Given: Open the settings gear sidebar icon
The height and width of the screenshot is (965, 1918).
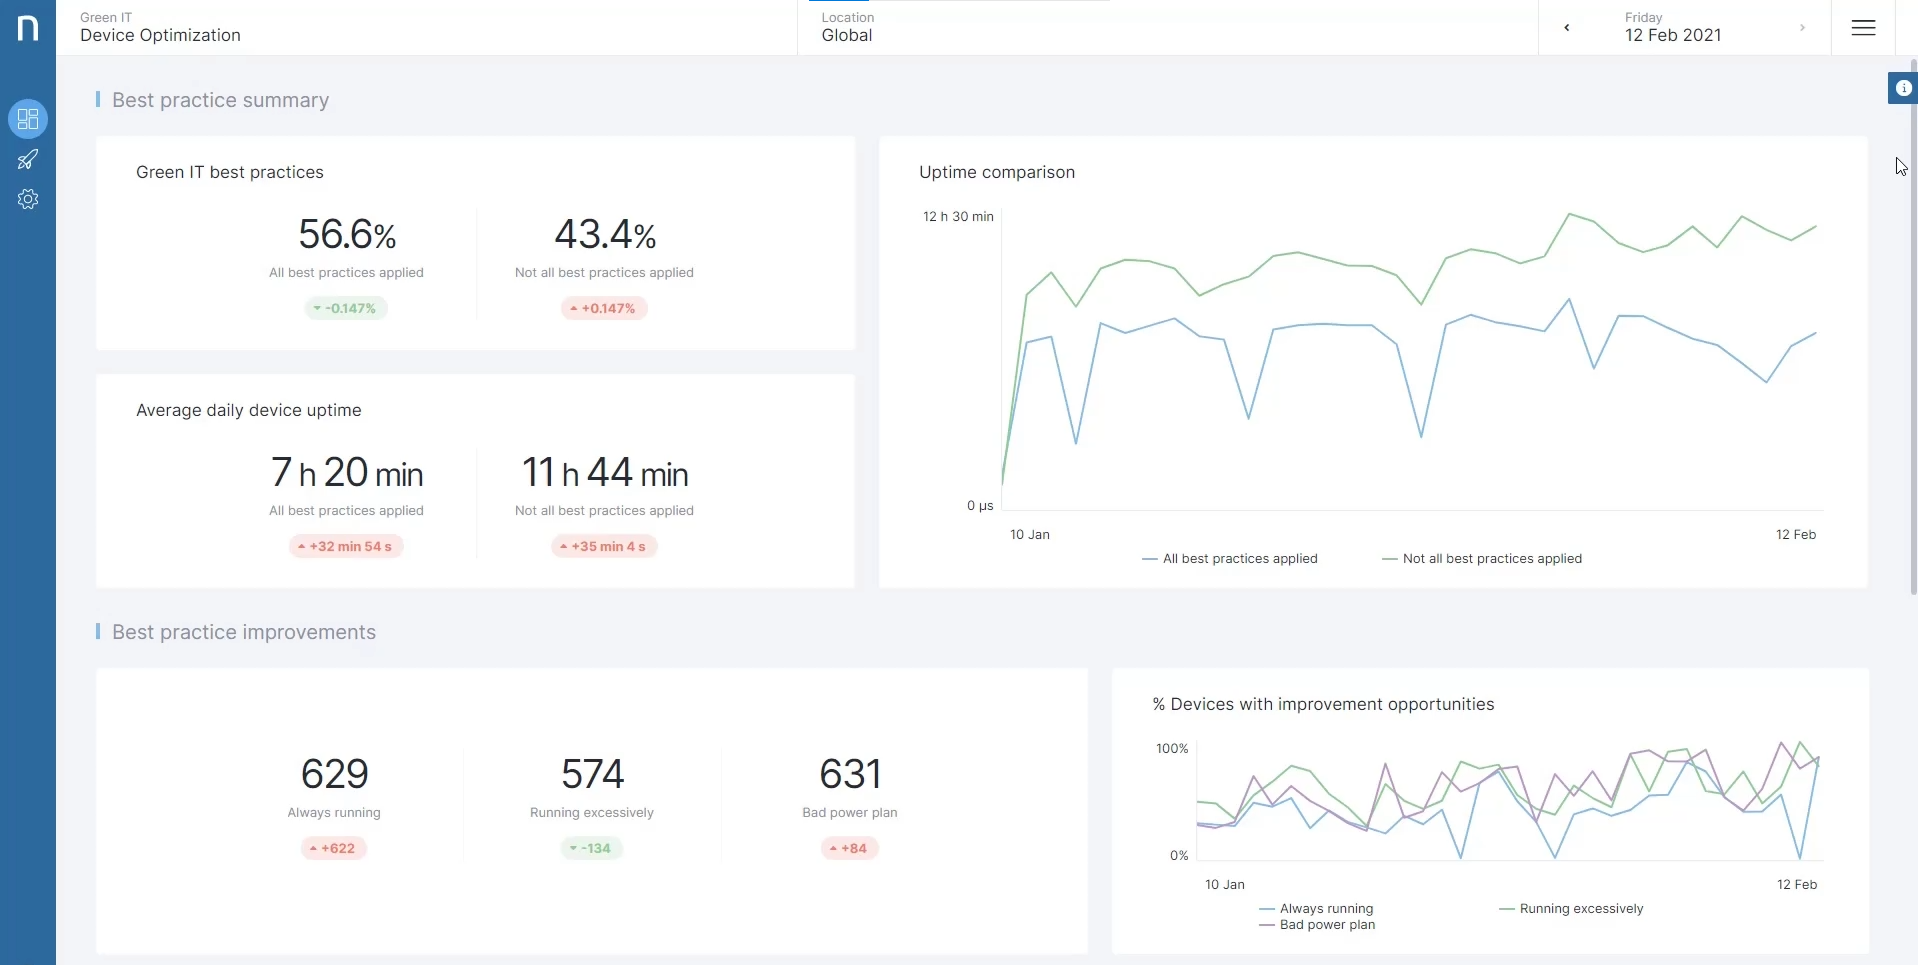Looking at the screenshot, I should coord(28,199).
